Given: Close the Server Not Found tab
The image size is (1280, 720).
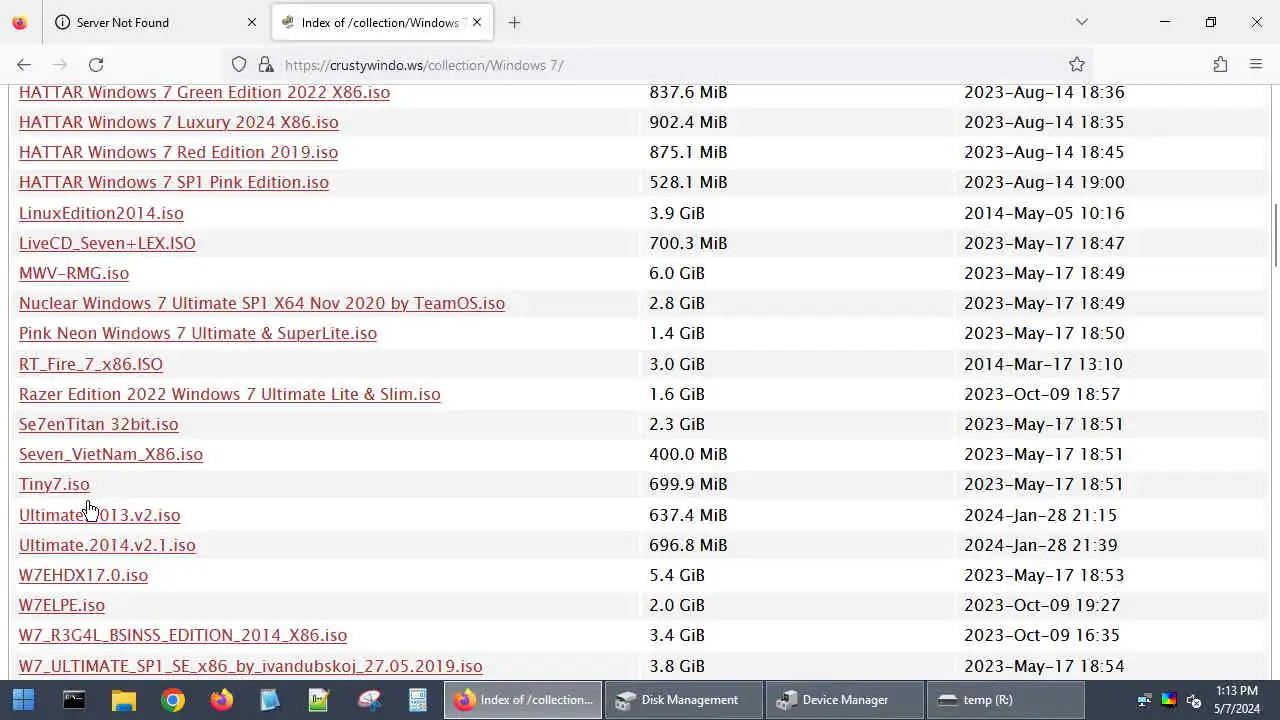Looking at the screenshot, I should click(x=251, y=22).
